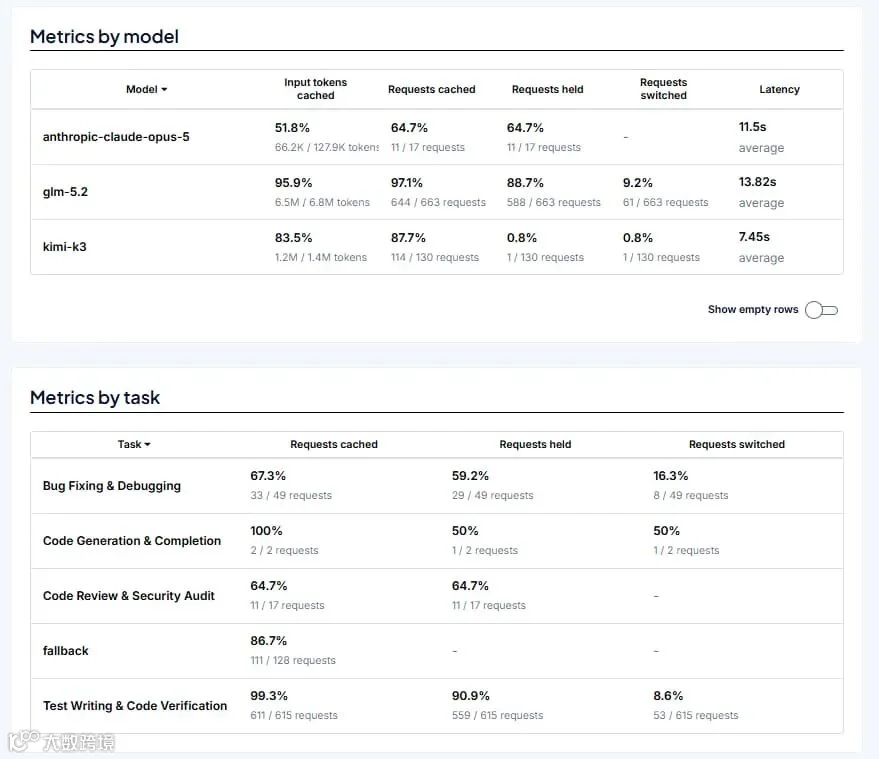This screenshot has width=879, height=759.
Task: Click Requests held header in task table
Action: pos(535,445)
